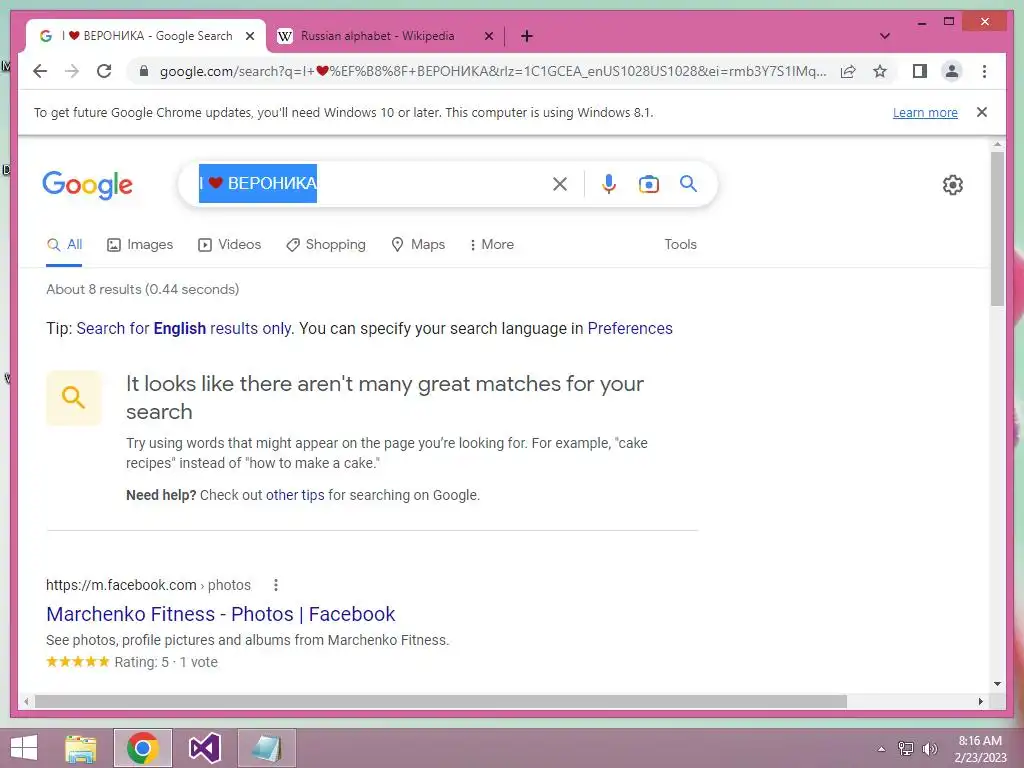Open Visual Studio from taskbar
The image size is (1024, 768).
204,748
